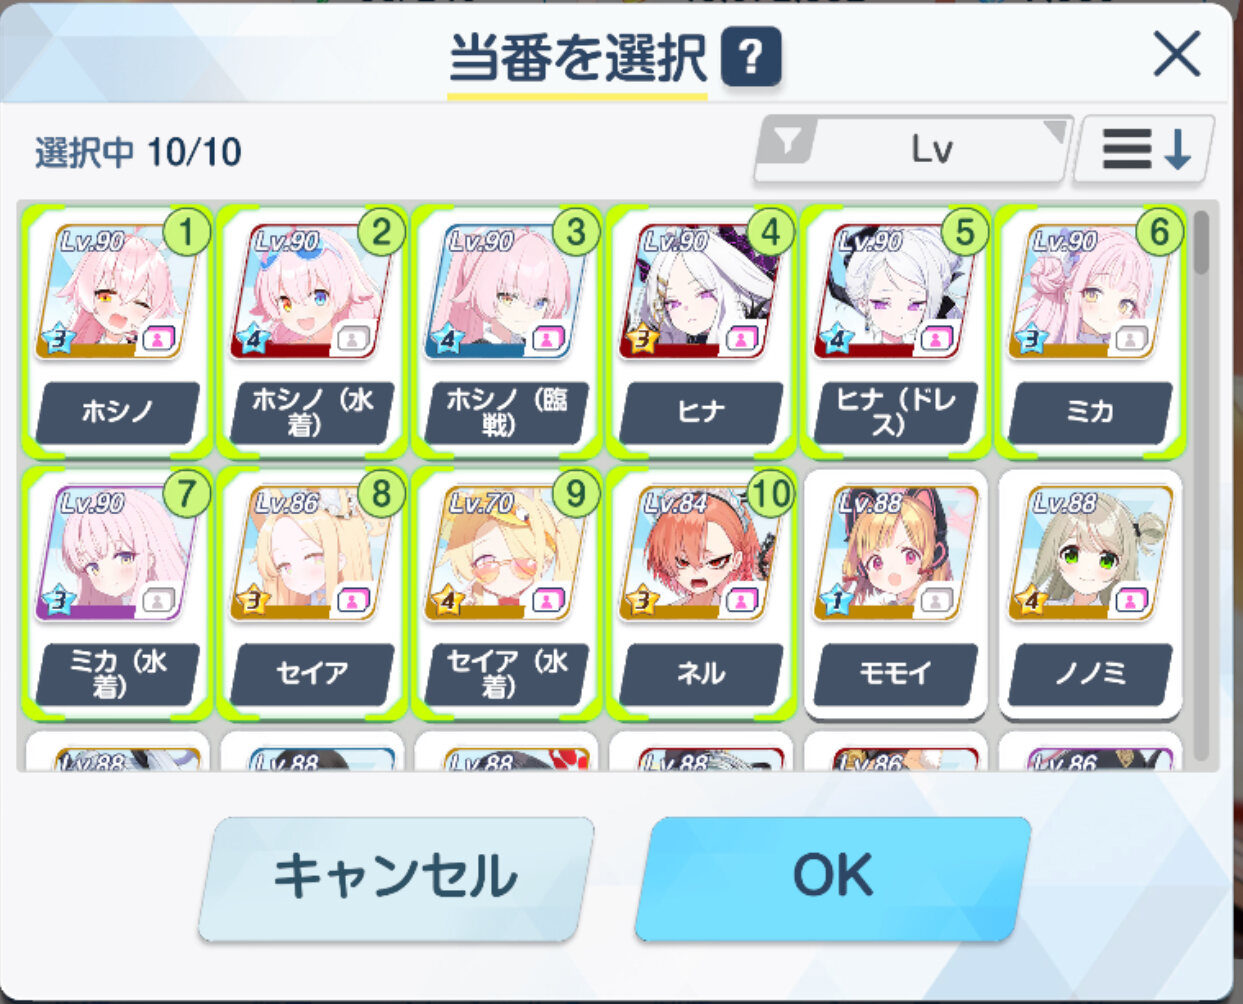Select the セイア（水着） name label
1243x1004 pixels.
(x=506, y=673)
